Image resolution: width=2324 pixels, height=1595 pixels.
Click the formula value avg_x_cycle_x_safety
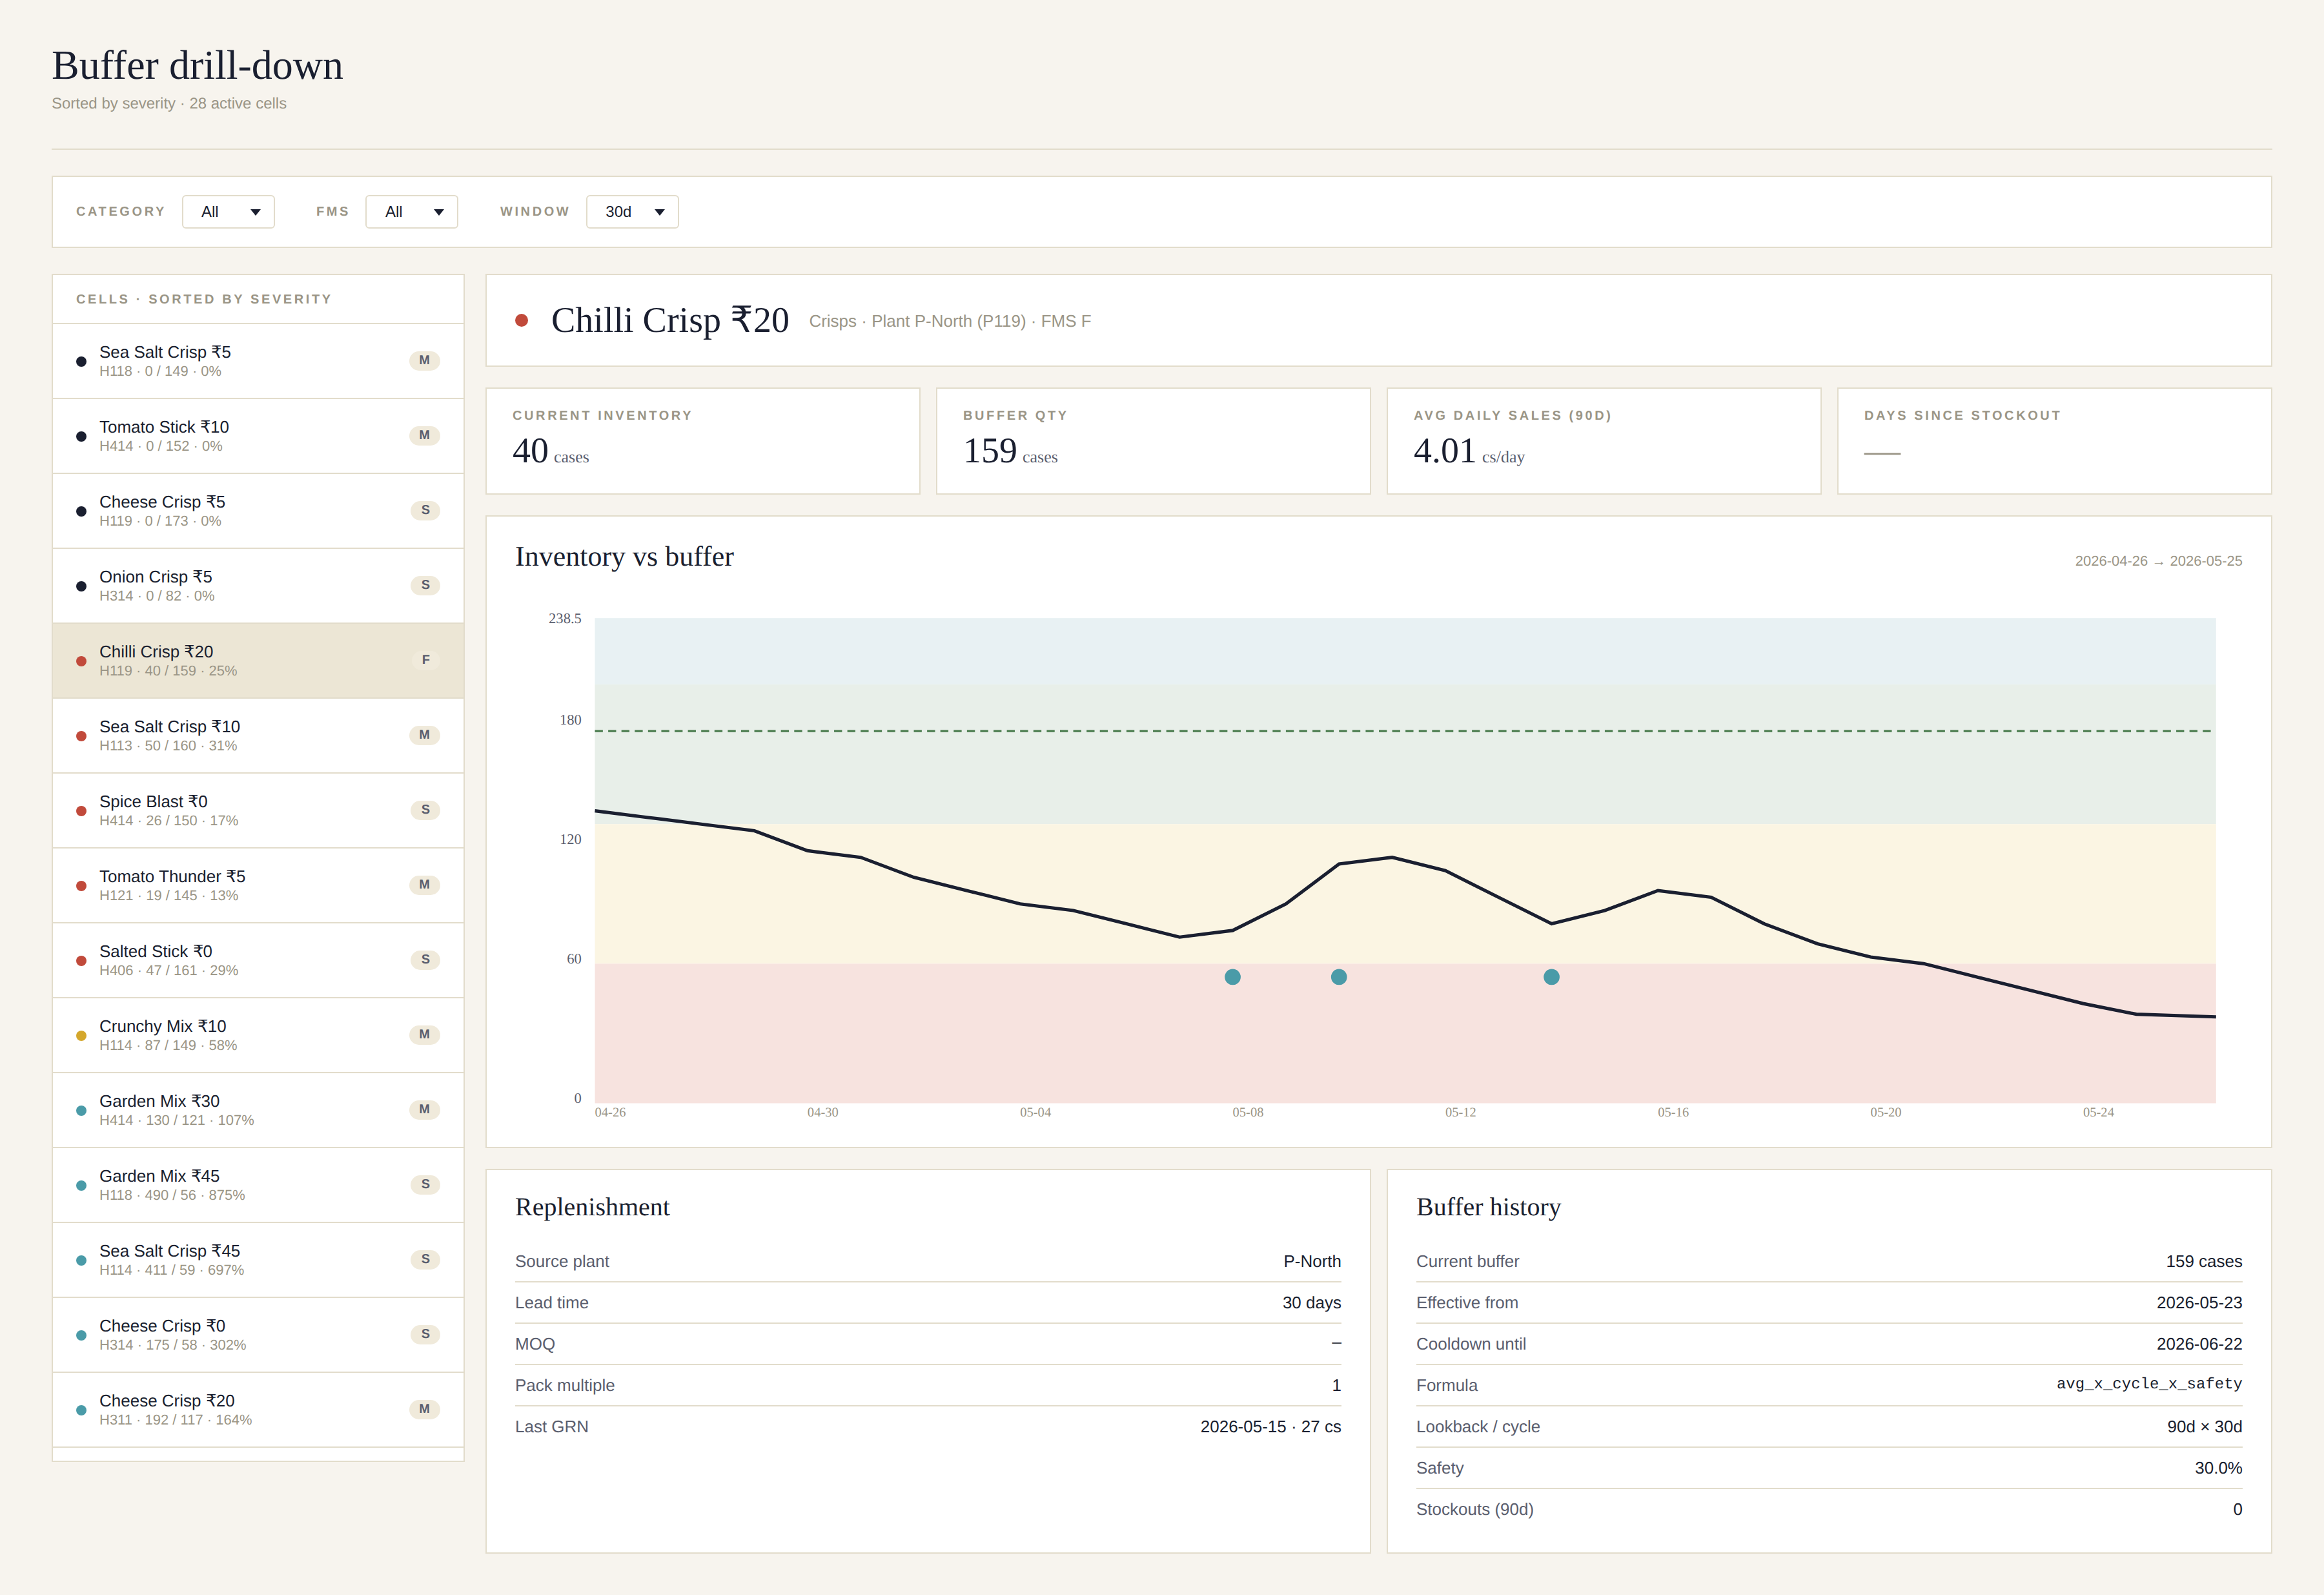pos(2149,1384)
